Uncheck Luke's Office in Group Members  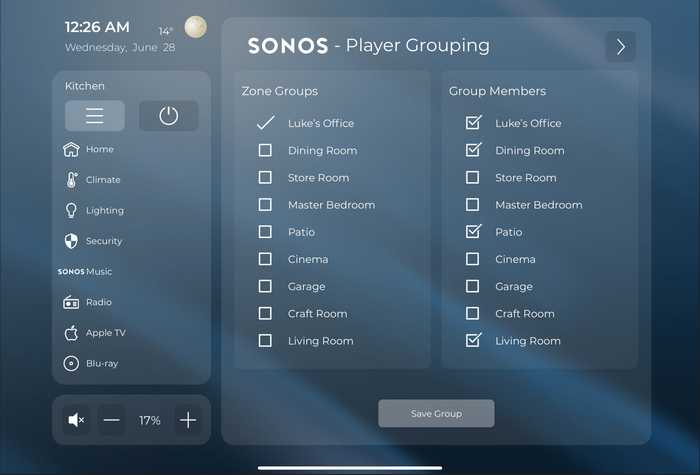[x=473, y=122]
